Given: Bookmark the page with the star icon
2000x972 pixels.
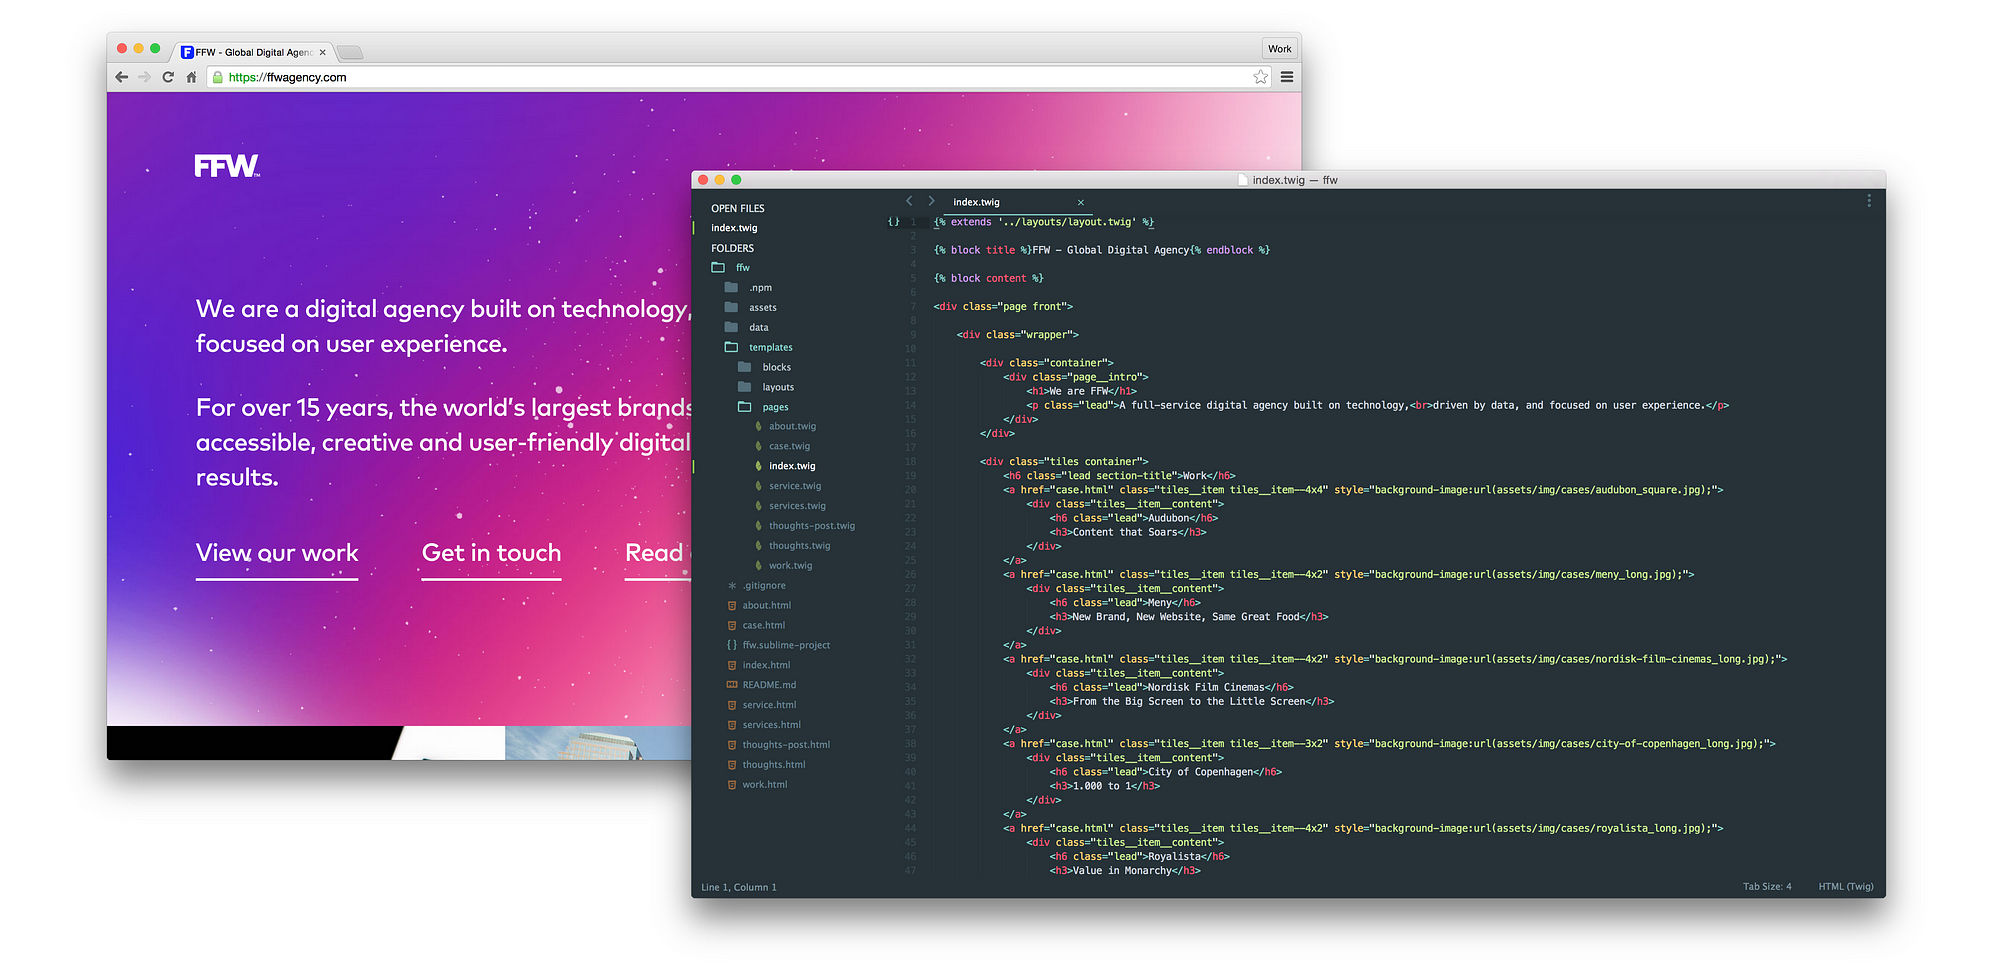Looking at the screenshot, I should pyautogui.click(x=1260, y=77).
